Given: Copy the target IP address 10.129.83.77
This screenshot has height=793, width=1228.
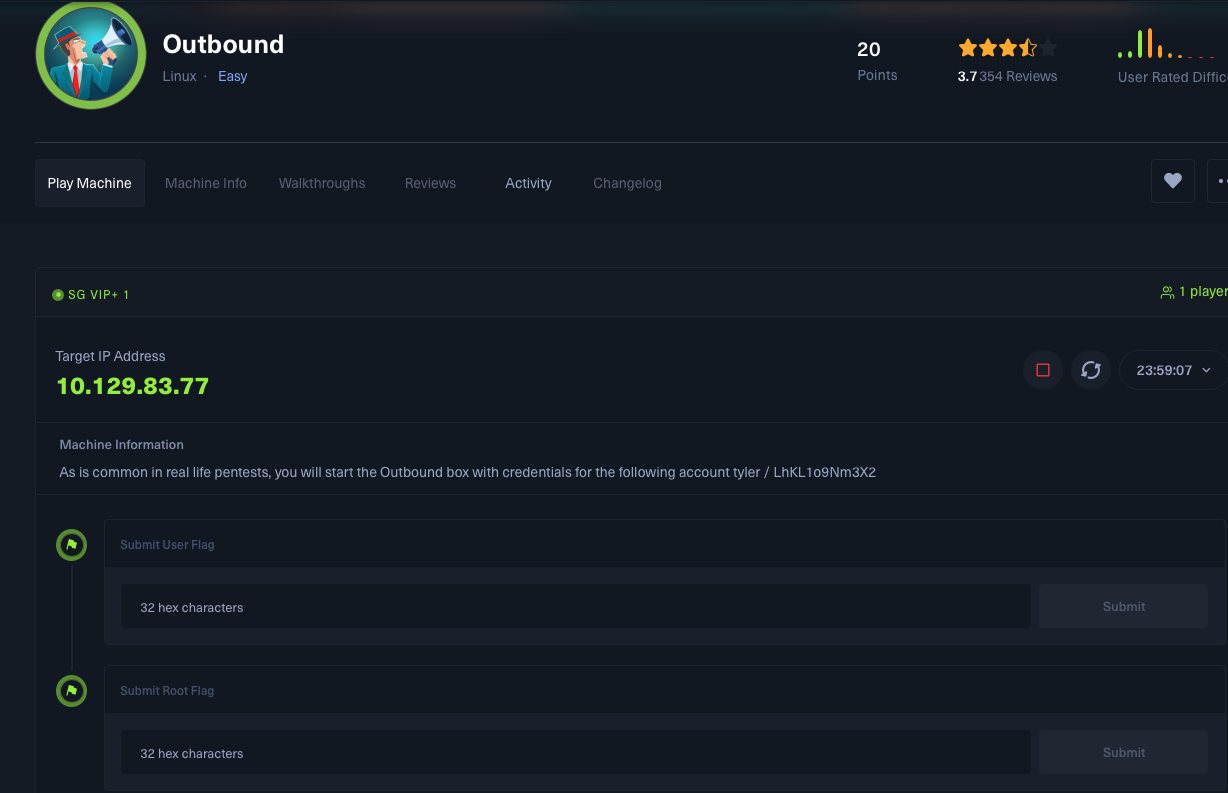Looking at the screenshot, I should coord(133,386).
